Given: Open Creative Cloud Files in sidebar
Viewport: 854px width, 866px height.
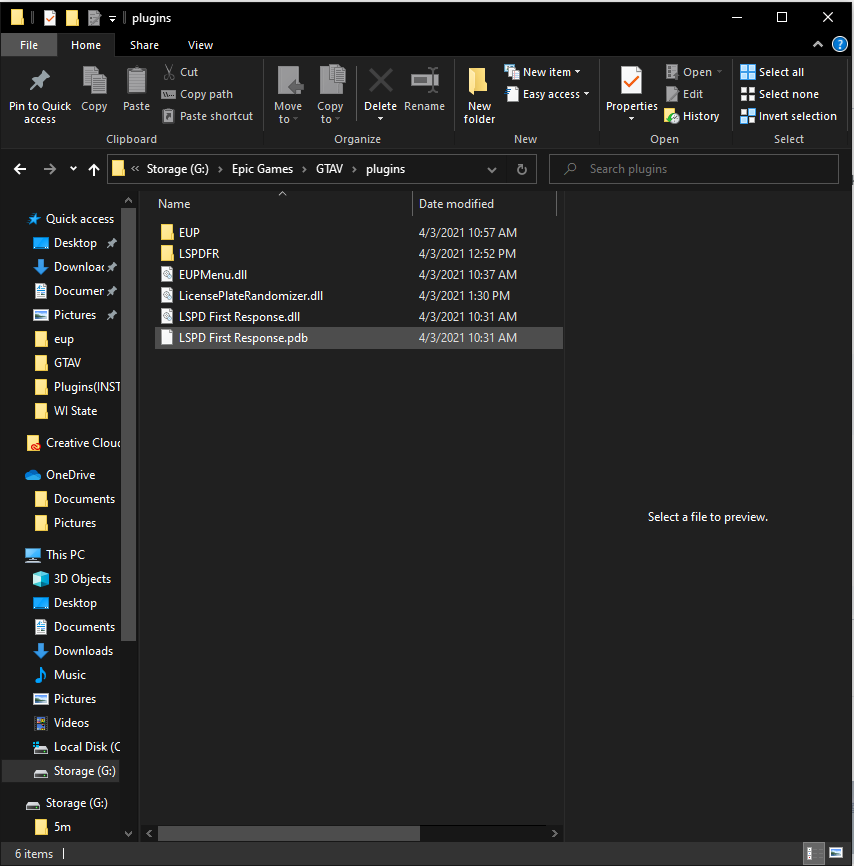Looking at the screenshot, I should click(x=73, y=443).
